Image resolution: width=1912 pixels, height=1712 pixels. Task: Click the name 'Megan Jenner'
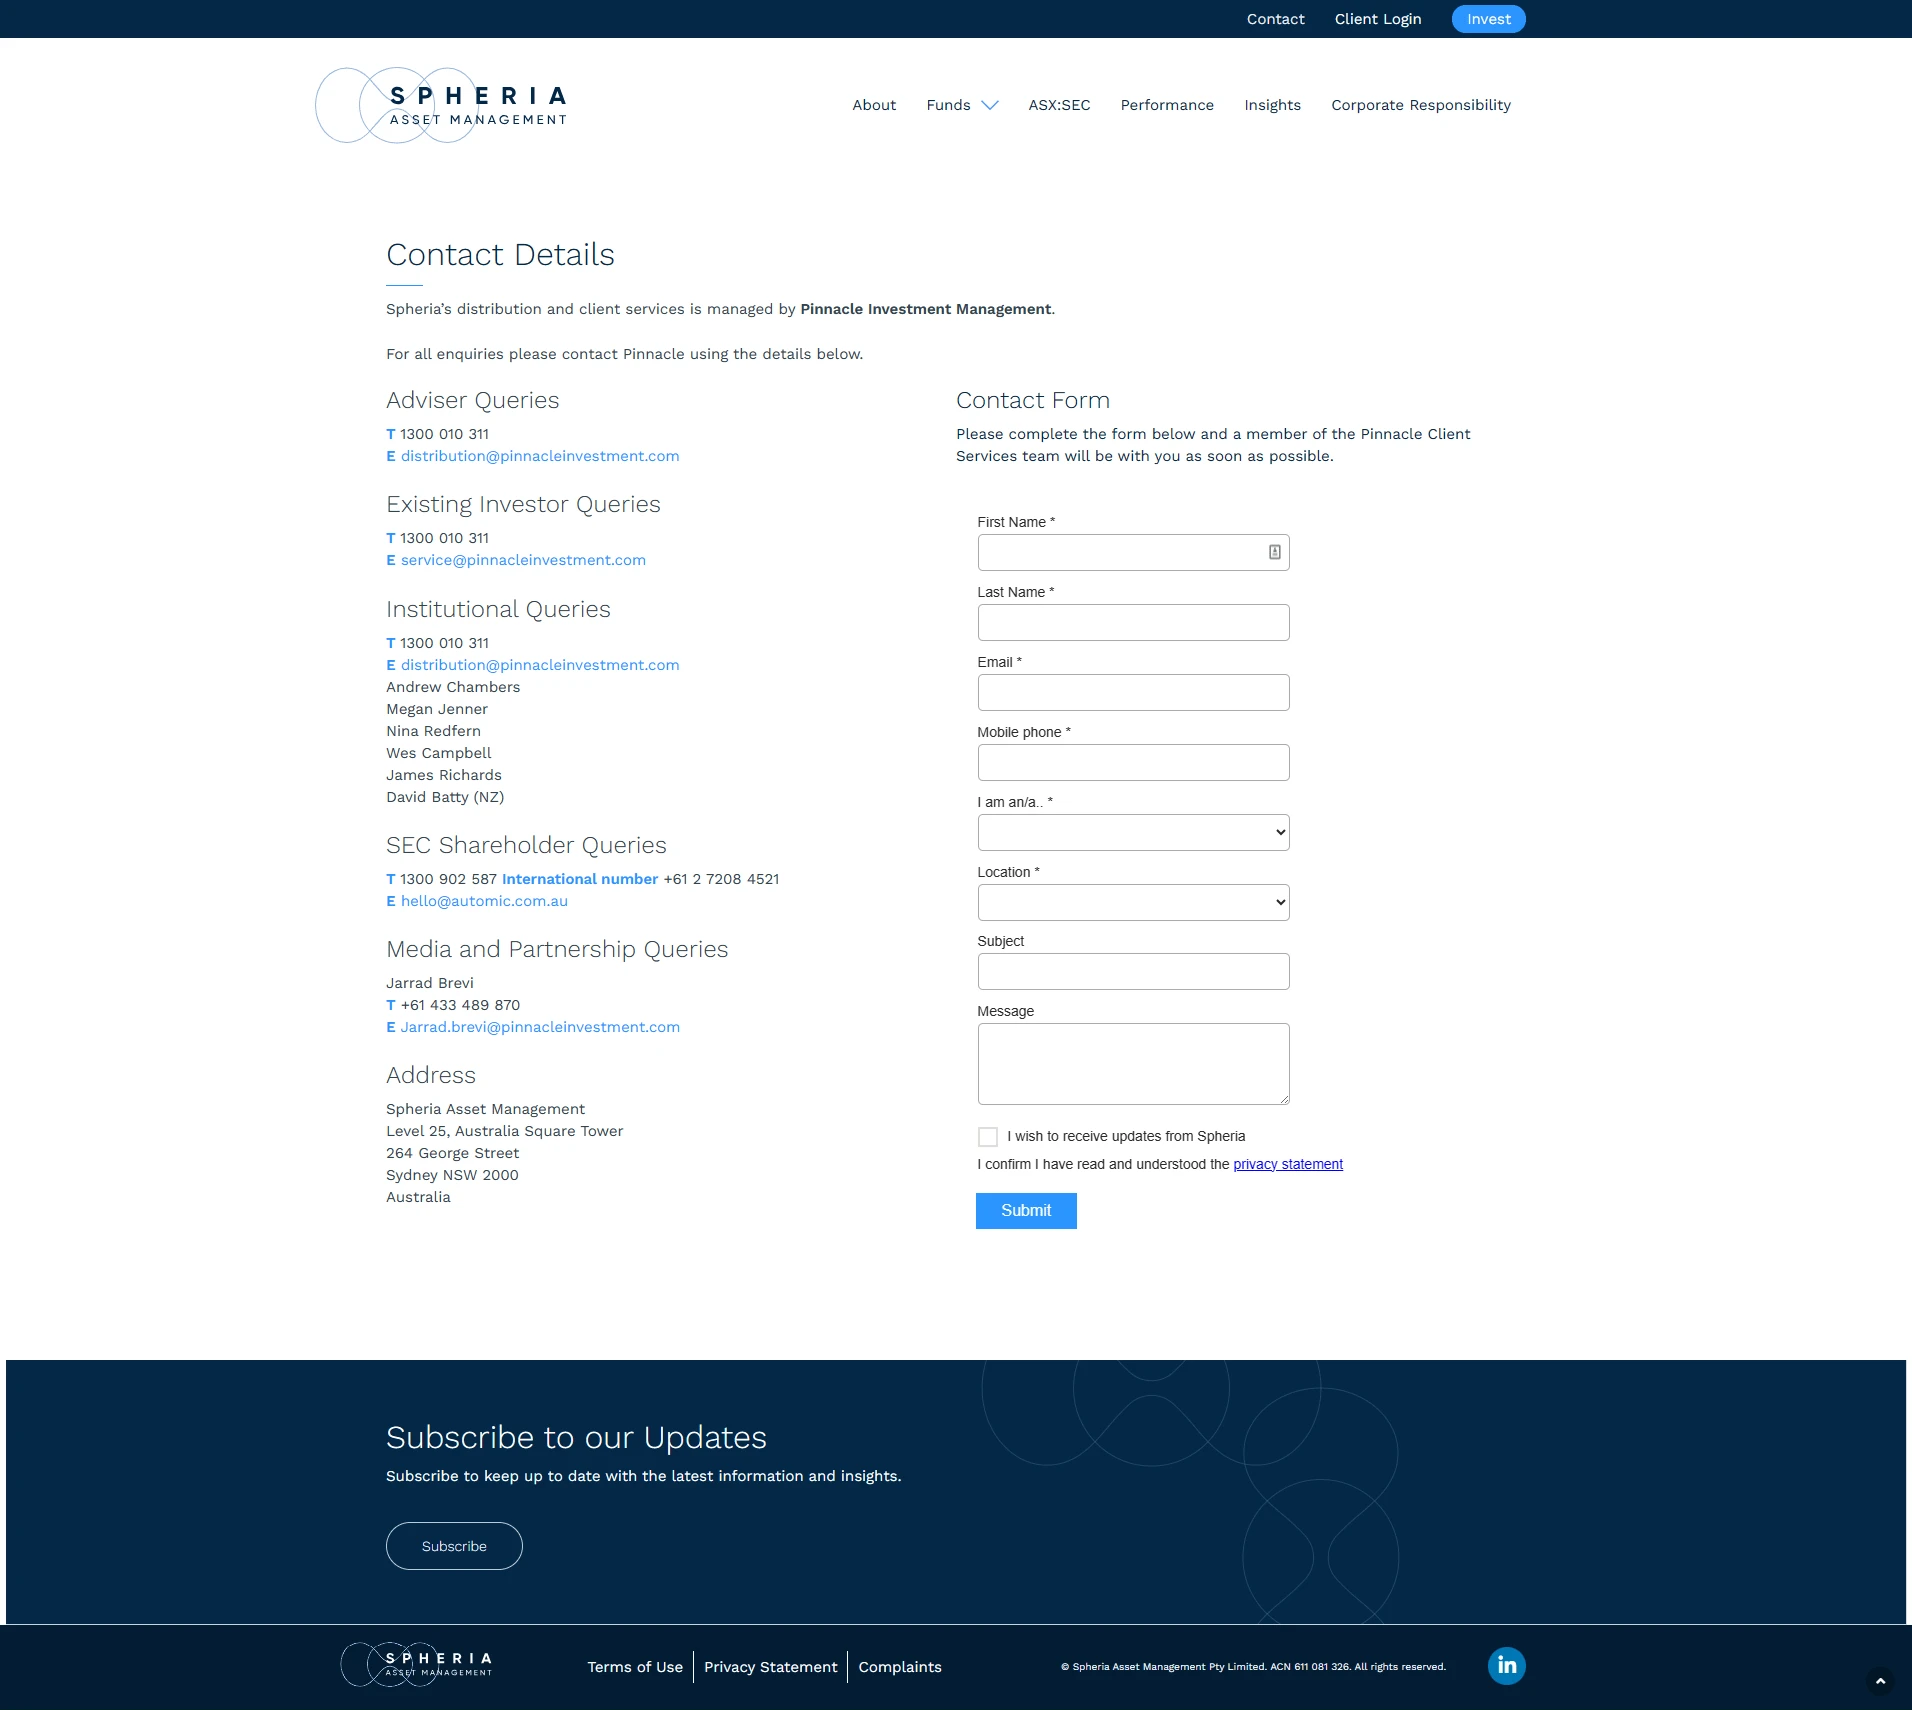coord(437,709)
